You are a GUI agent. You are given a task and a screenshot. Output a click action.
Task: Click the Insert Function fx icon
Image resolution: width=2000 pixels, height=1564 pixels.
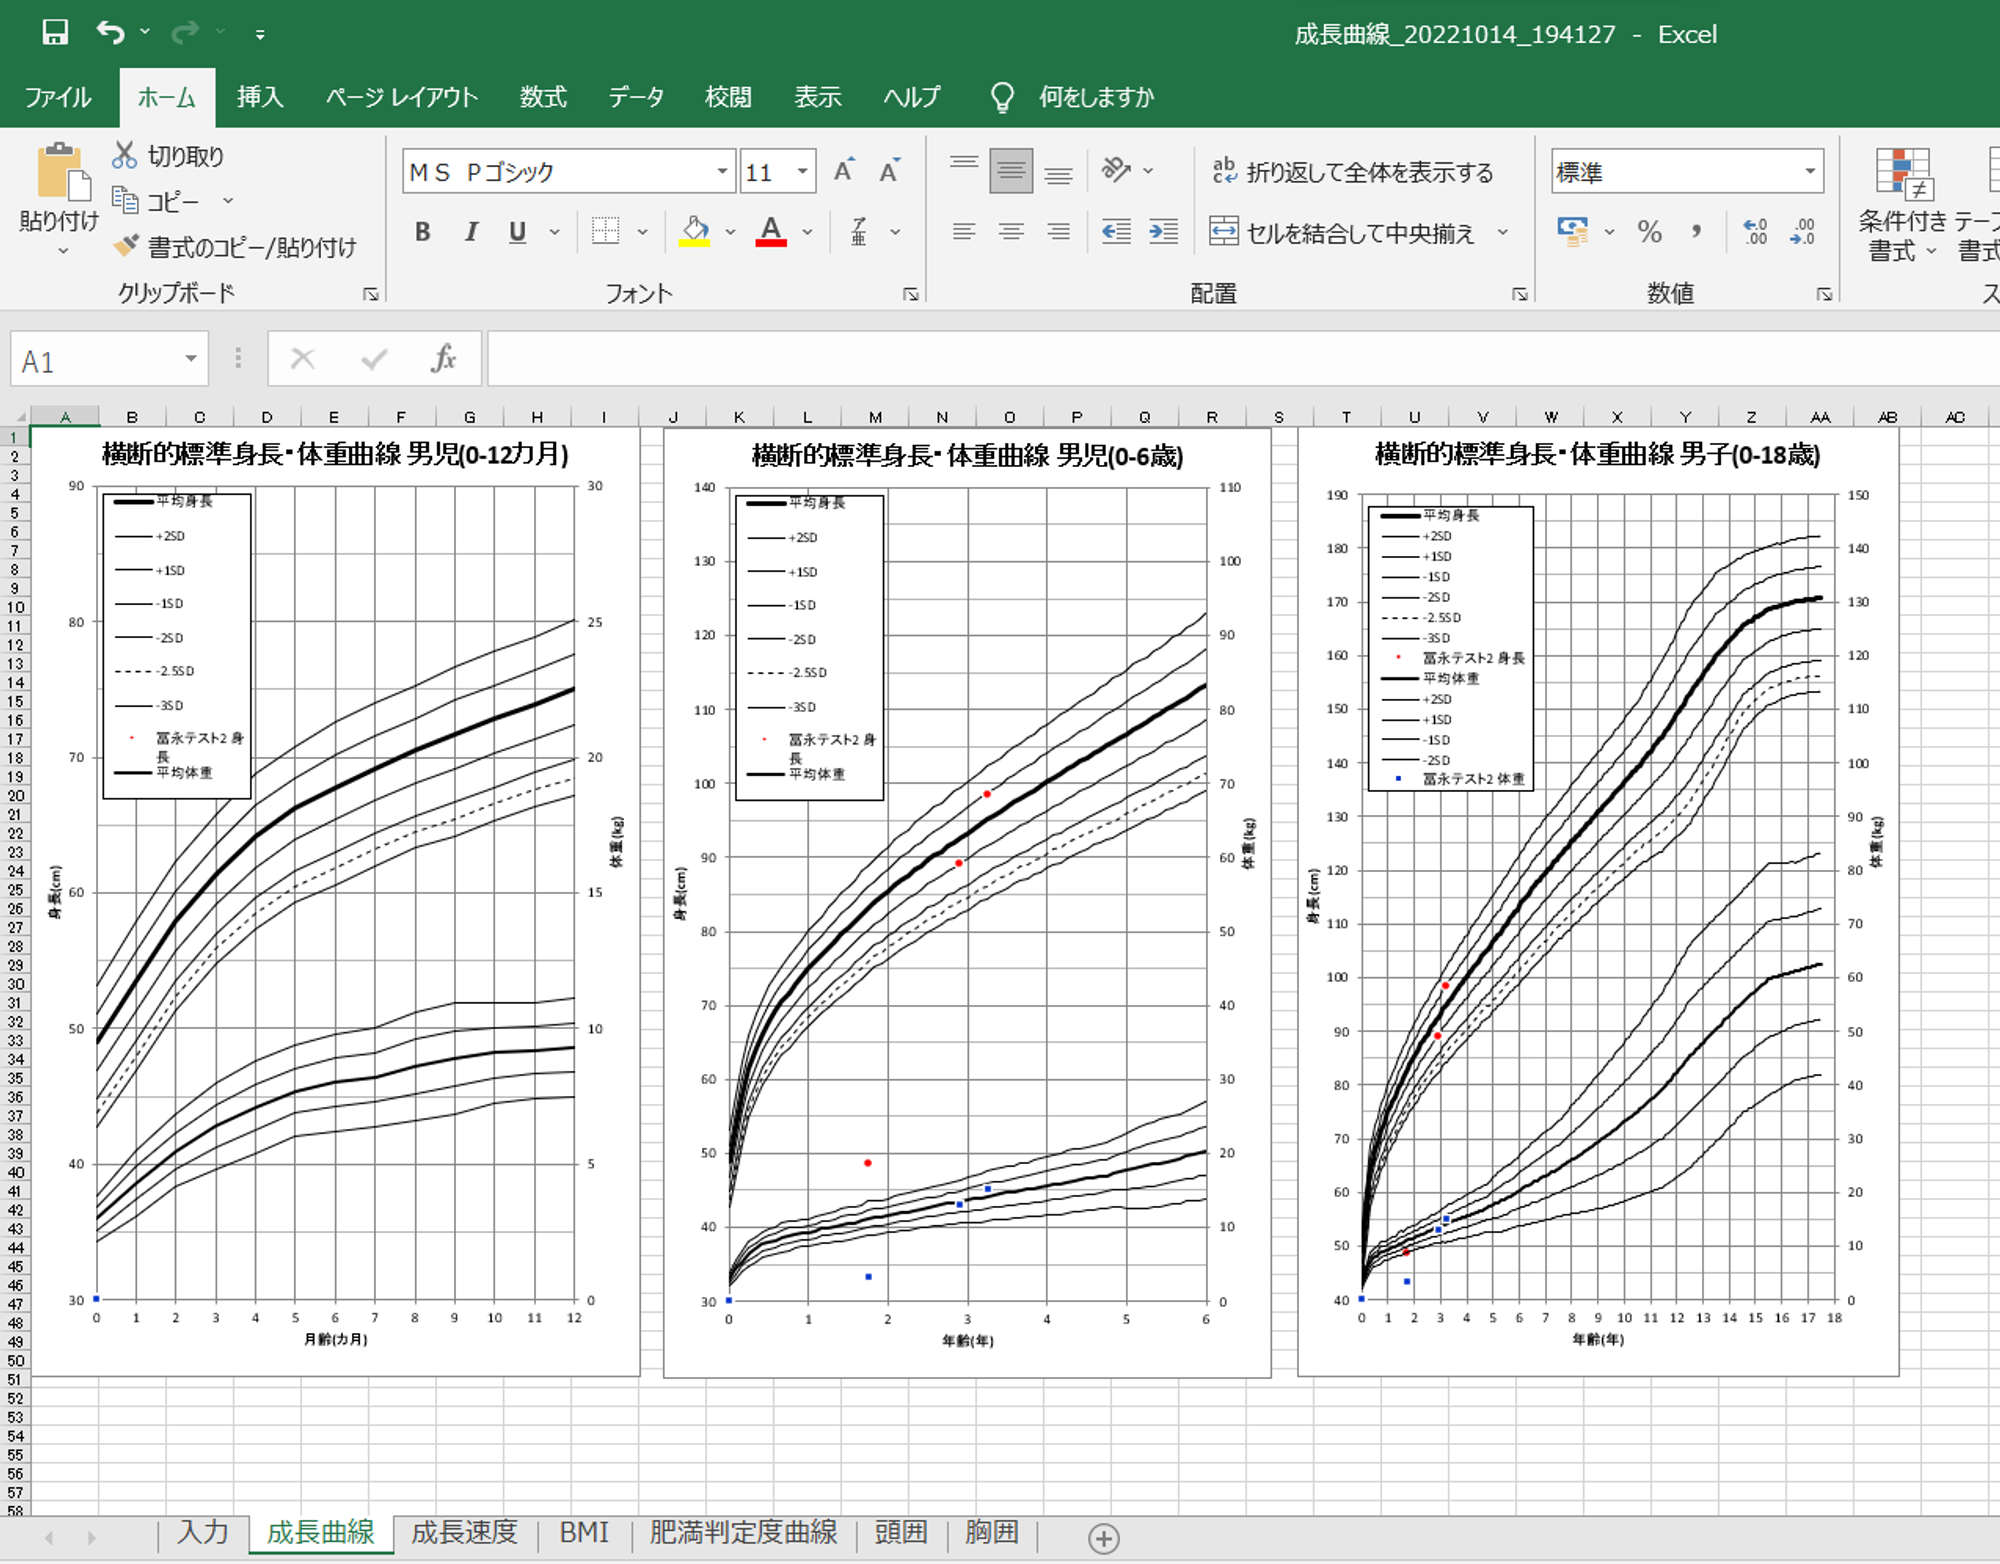point(443,359)
